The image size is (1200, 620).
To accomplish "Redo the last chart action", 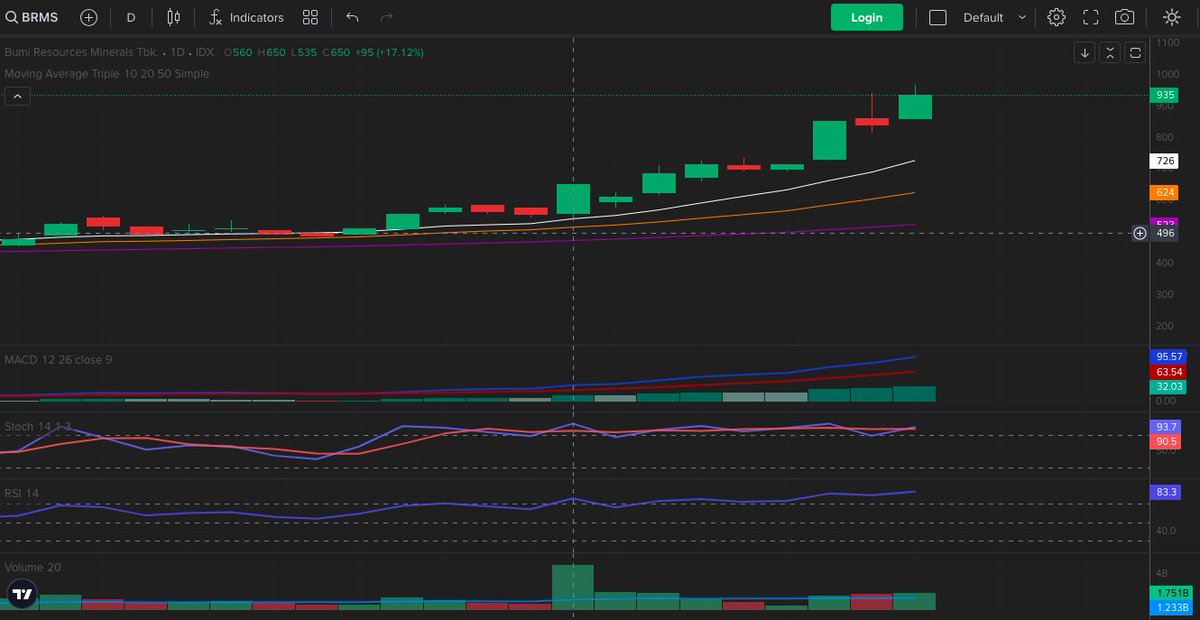I will (387, 17).
